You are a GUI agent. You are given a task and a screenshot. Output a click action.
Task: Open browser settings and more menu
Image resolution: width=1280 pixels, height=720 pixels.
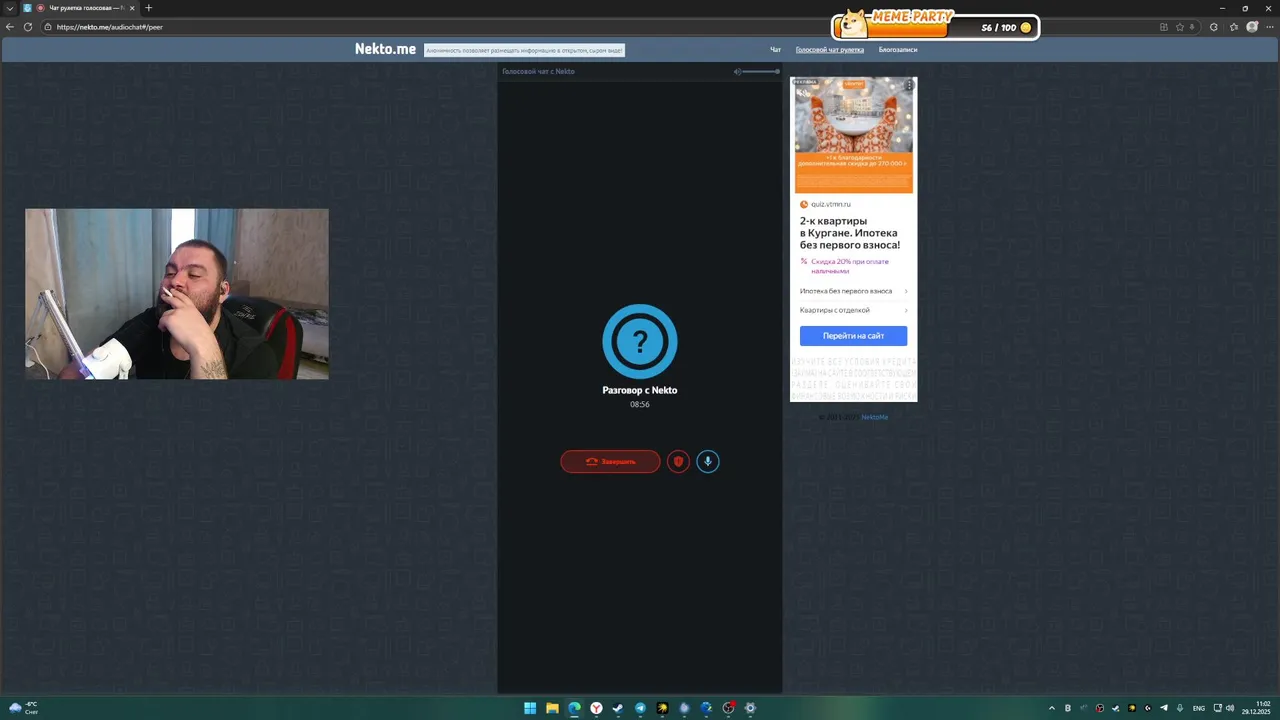(x=1270, y=27)
